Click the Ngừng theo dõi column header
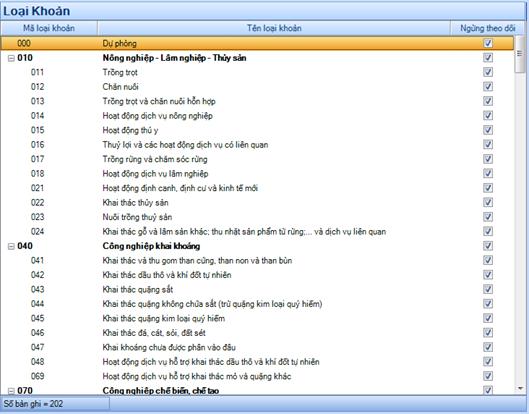The width and height of the screenshot is (529, 414). coord(488,28)
